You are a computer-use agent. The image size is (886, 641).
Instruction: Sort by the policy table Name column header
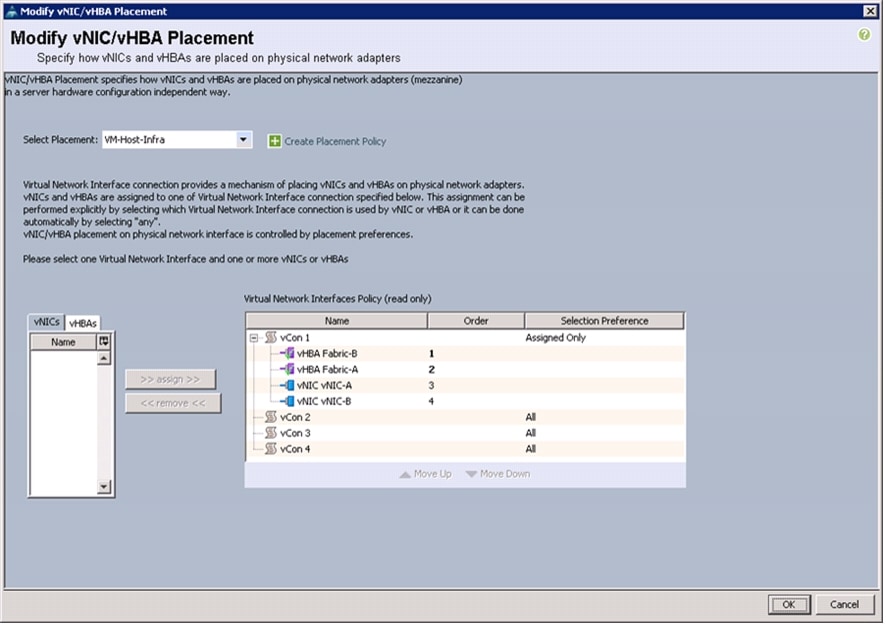click(337, 320)
